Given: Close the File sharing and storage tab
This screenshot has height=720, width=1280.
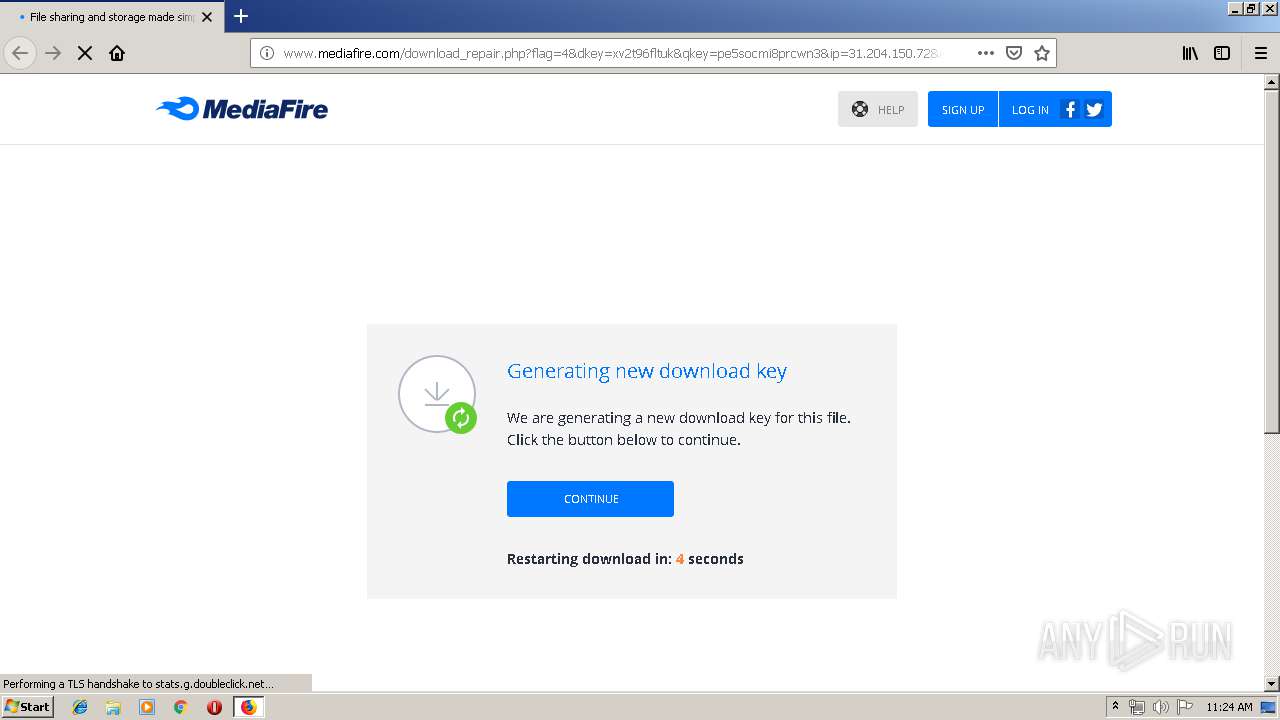Looking at the screenshot, I should 207,17.
